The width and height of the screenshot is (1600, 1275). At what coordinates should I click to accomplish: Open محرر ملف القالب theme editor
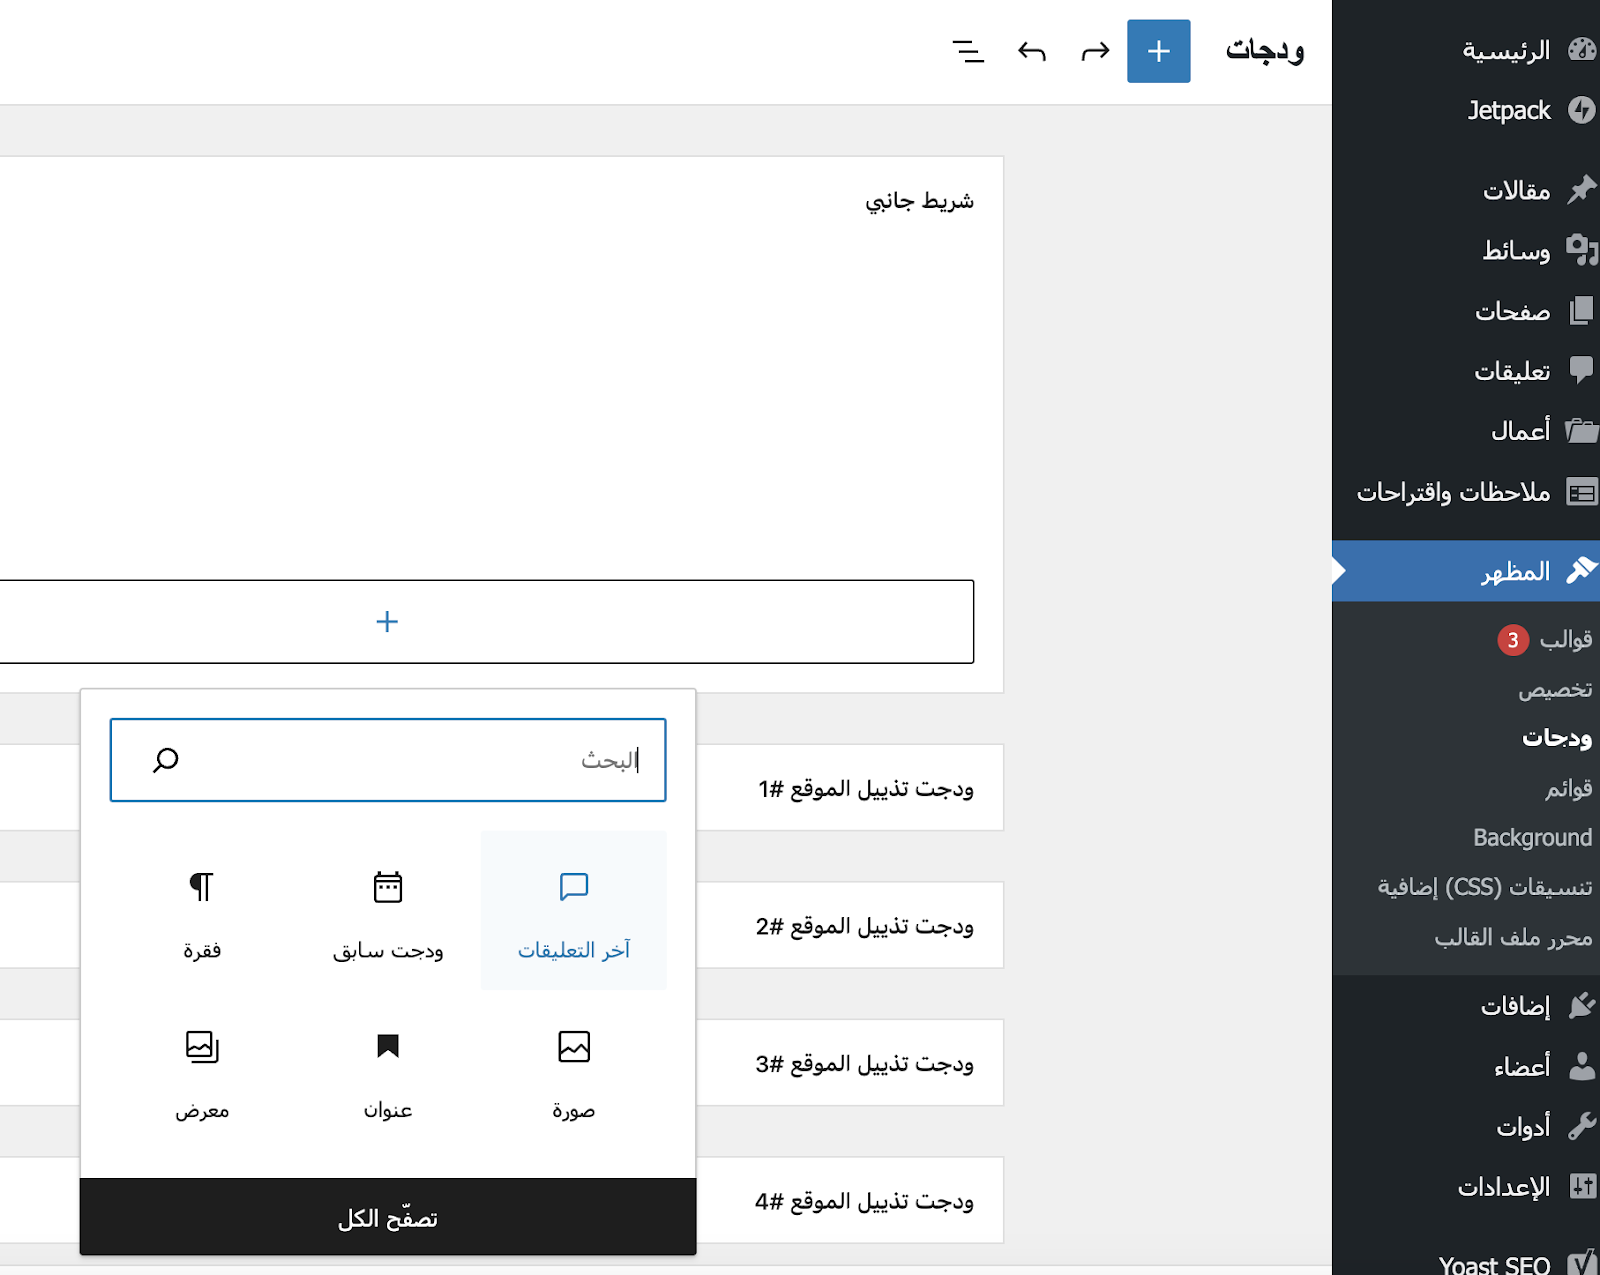tap(1513, 937)
